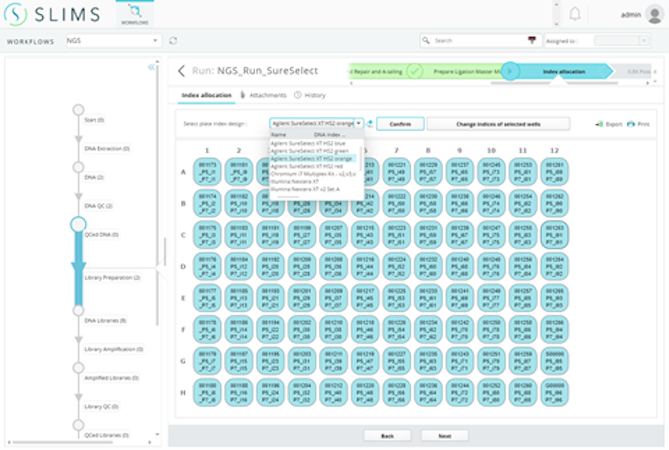Select well A1 containing 001173
Screen dimensions: 669x450
click(207, 172)
